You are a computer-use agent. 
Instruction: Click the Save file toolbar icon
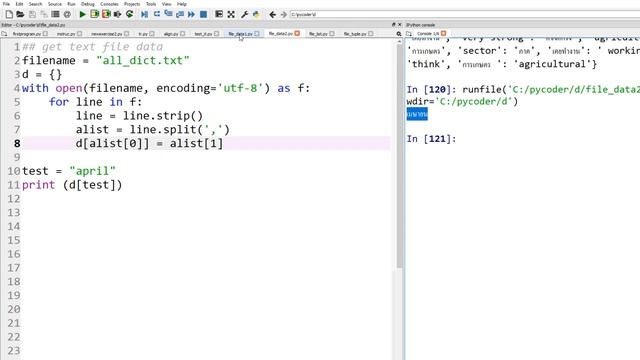(x=32, y=14)
